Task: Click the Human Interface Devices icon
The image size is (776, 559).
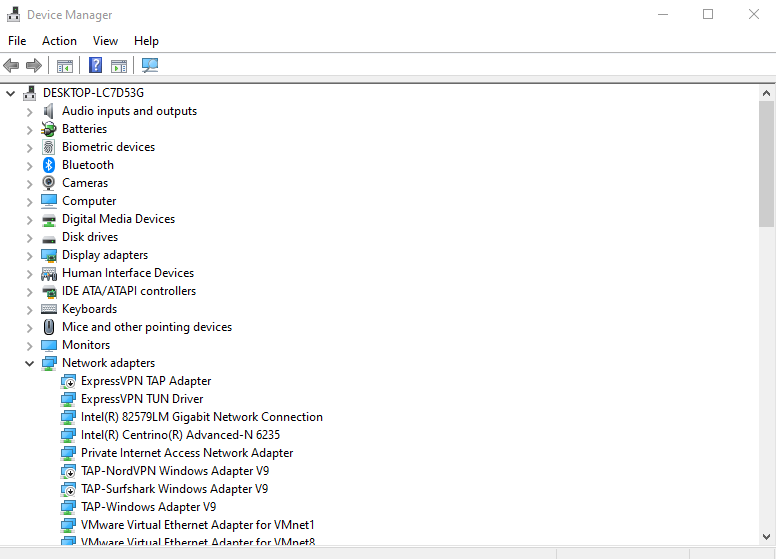Action: (48, 274)
